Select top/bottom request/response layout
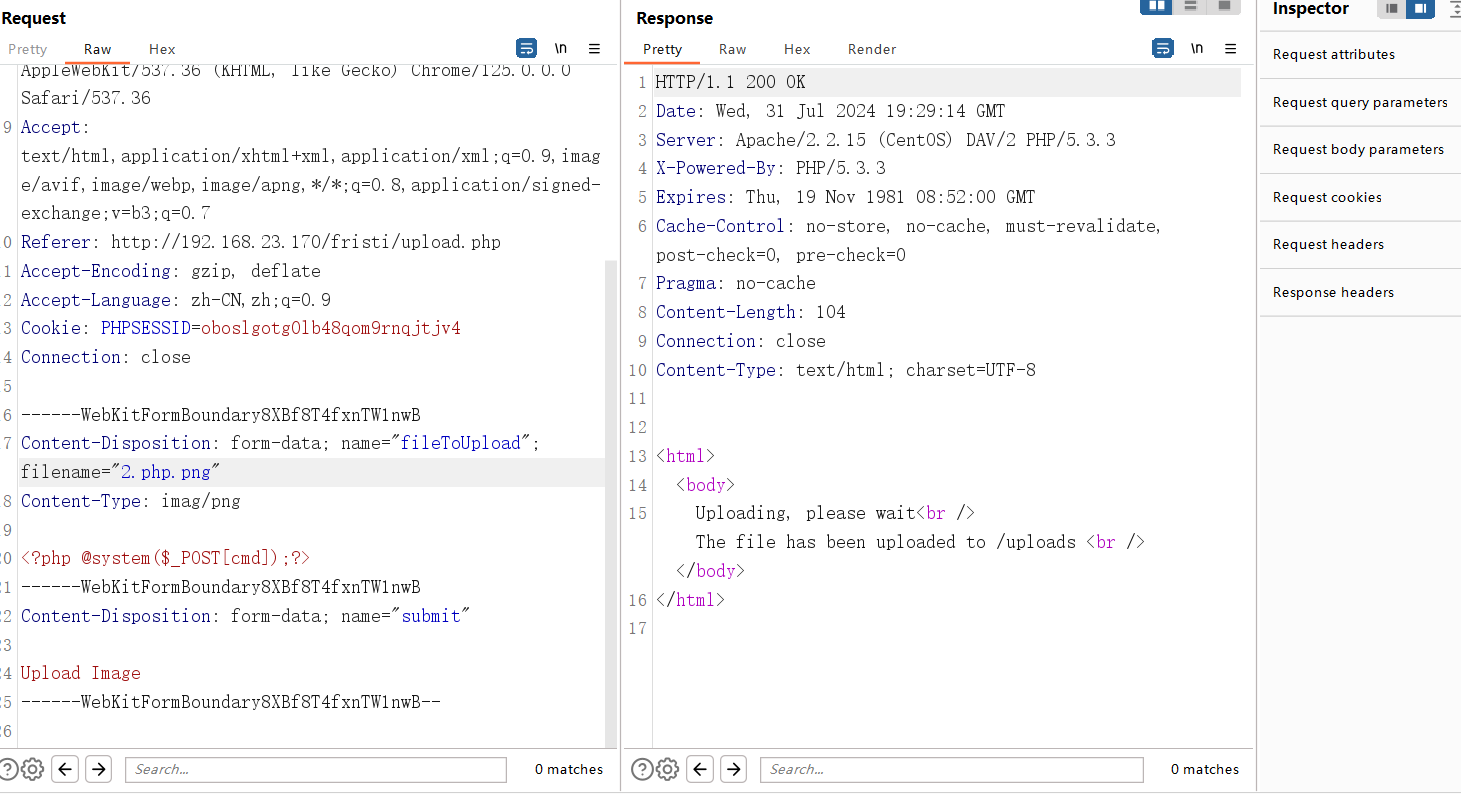Viewport: 1461px width, 794px height. [x=1190, y=6]
